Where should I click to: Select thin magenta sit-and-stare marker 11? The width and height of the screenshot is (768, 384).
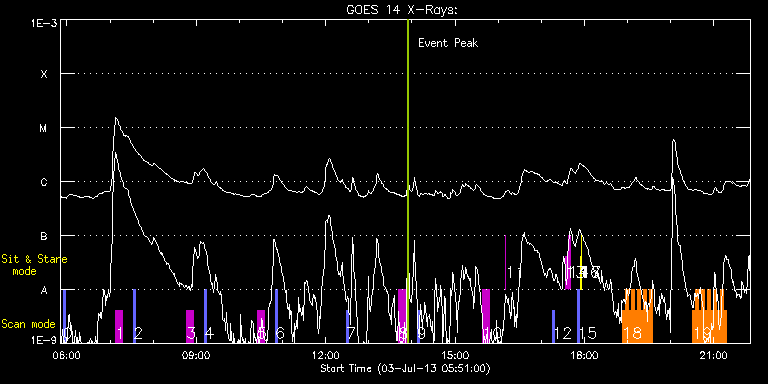[505, 263]
